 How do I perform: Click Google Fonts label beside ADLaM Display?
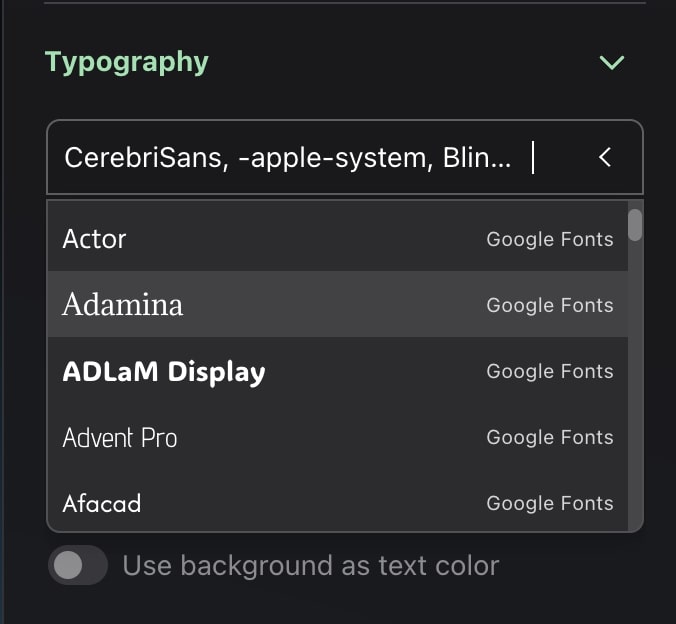pyautogui.click(x=550, y=371)
